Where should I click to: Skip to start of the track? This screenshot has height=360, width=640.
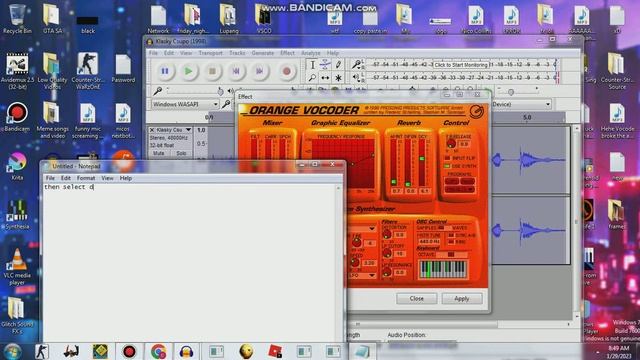coord(236,71)
